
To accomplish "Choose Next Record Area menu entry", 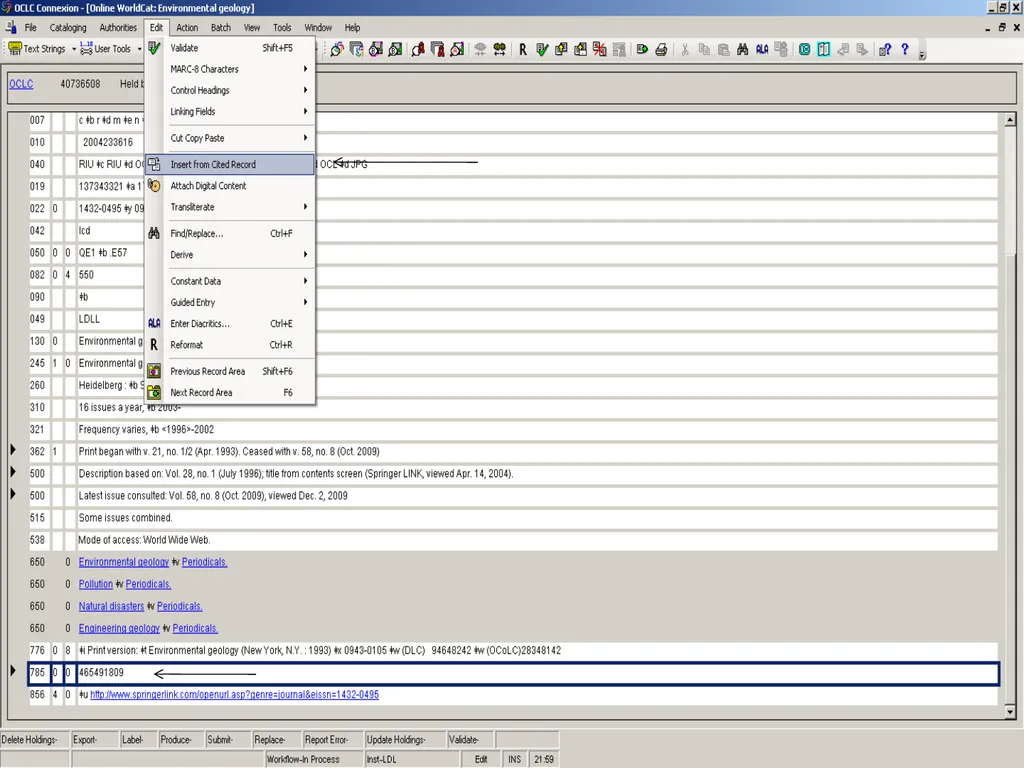I will [230, 392].
